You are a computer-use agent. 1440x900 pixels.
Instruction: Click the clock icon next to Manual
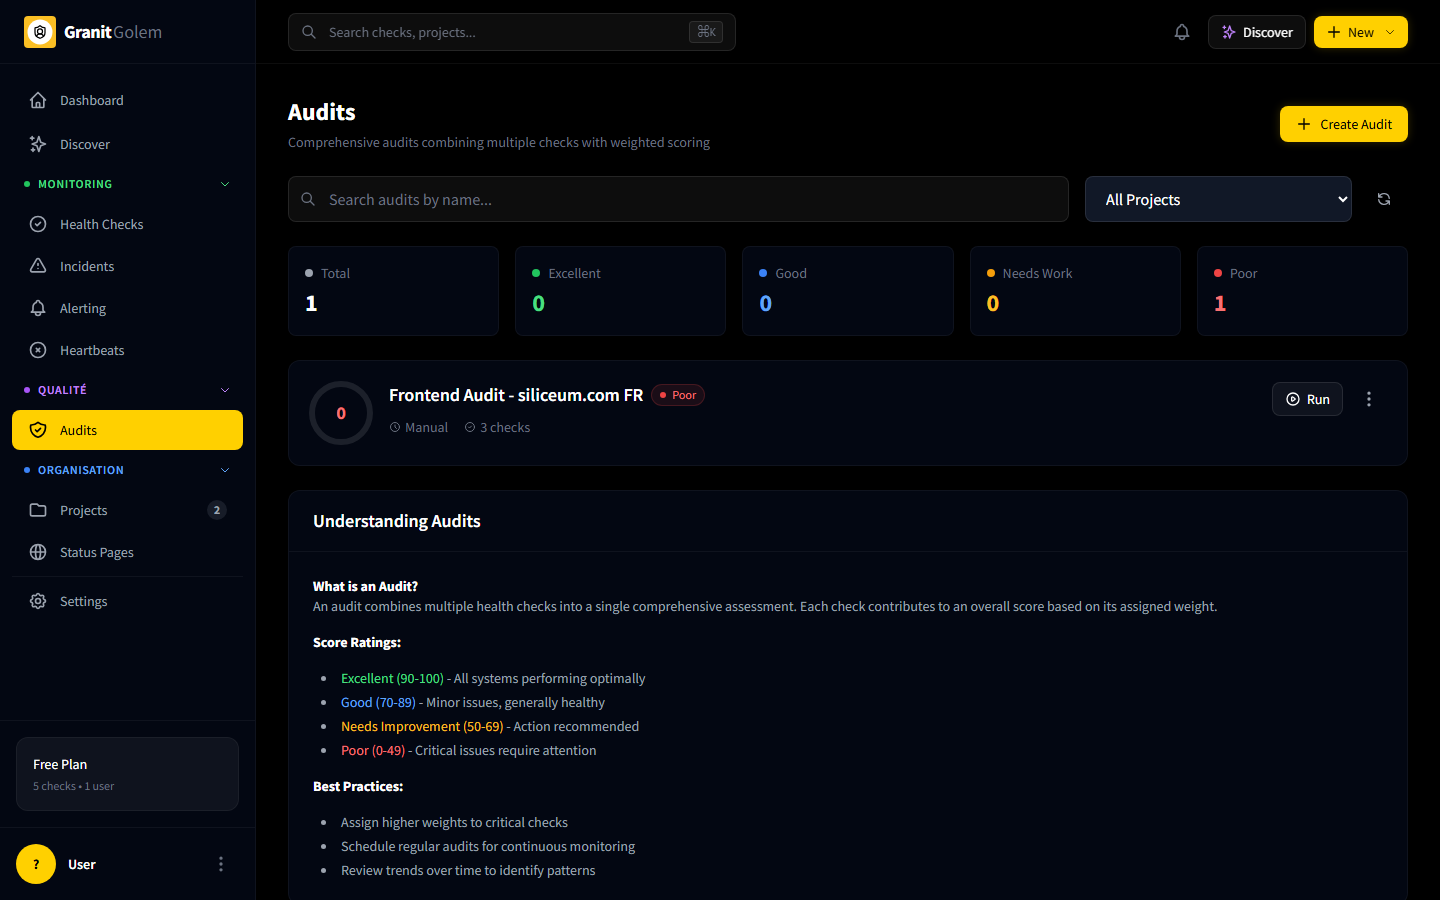[395, 427]
